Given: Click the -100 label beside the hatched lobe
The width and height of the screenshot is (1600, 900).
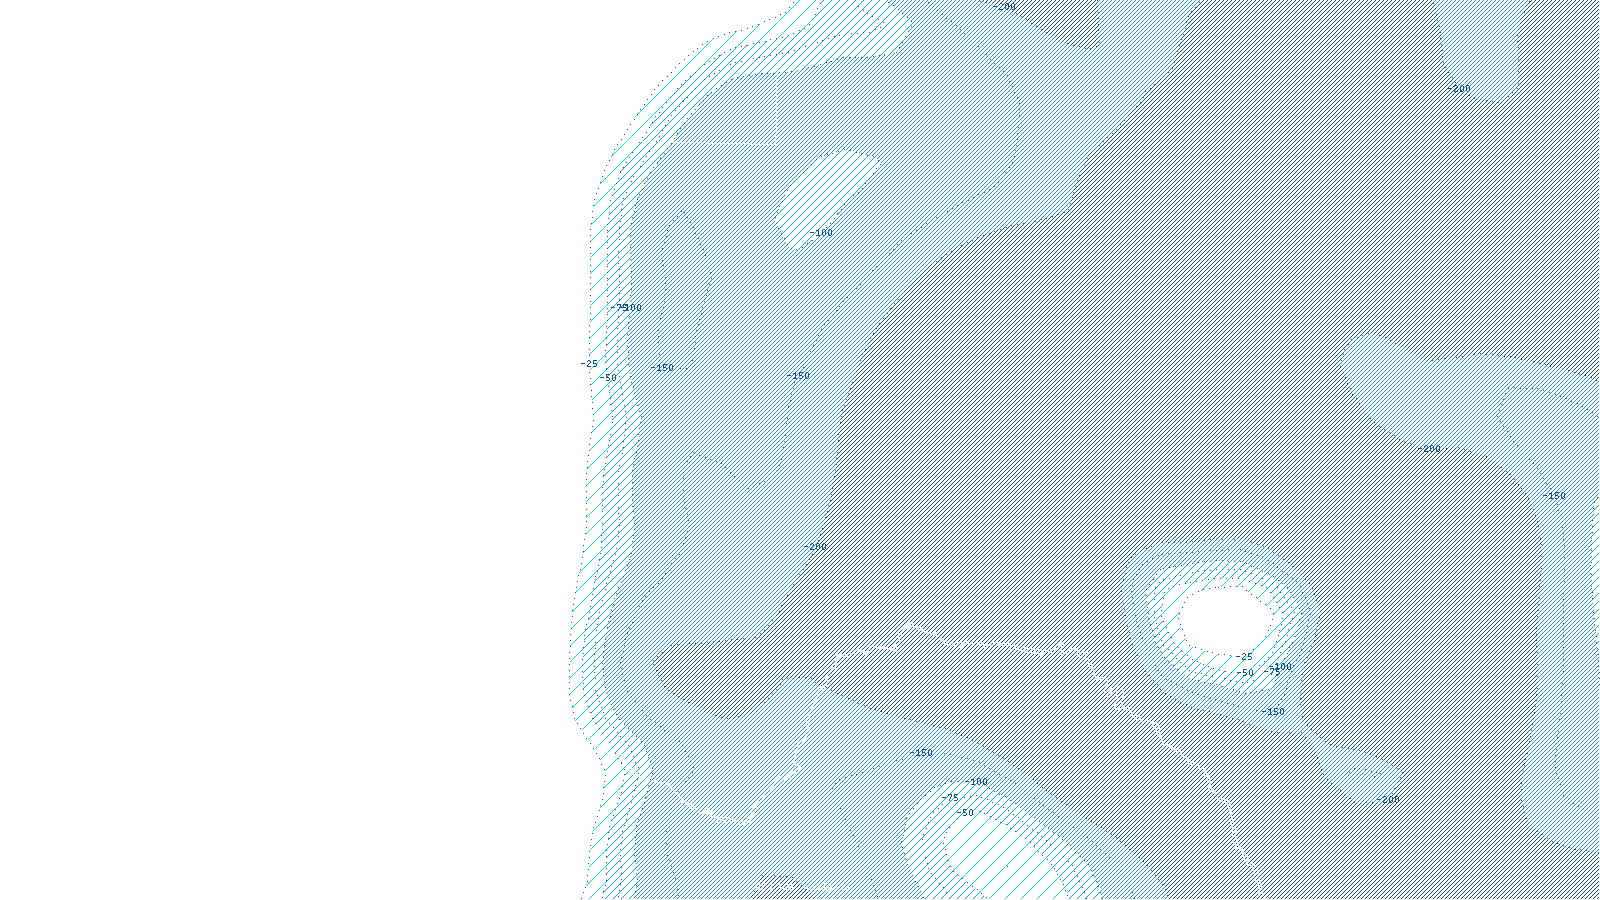Looking at the screenshot, I should click(820, 233).
